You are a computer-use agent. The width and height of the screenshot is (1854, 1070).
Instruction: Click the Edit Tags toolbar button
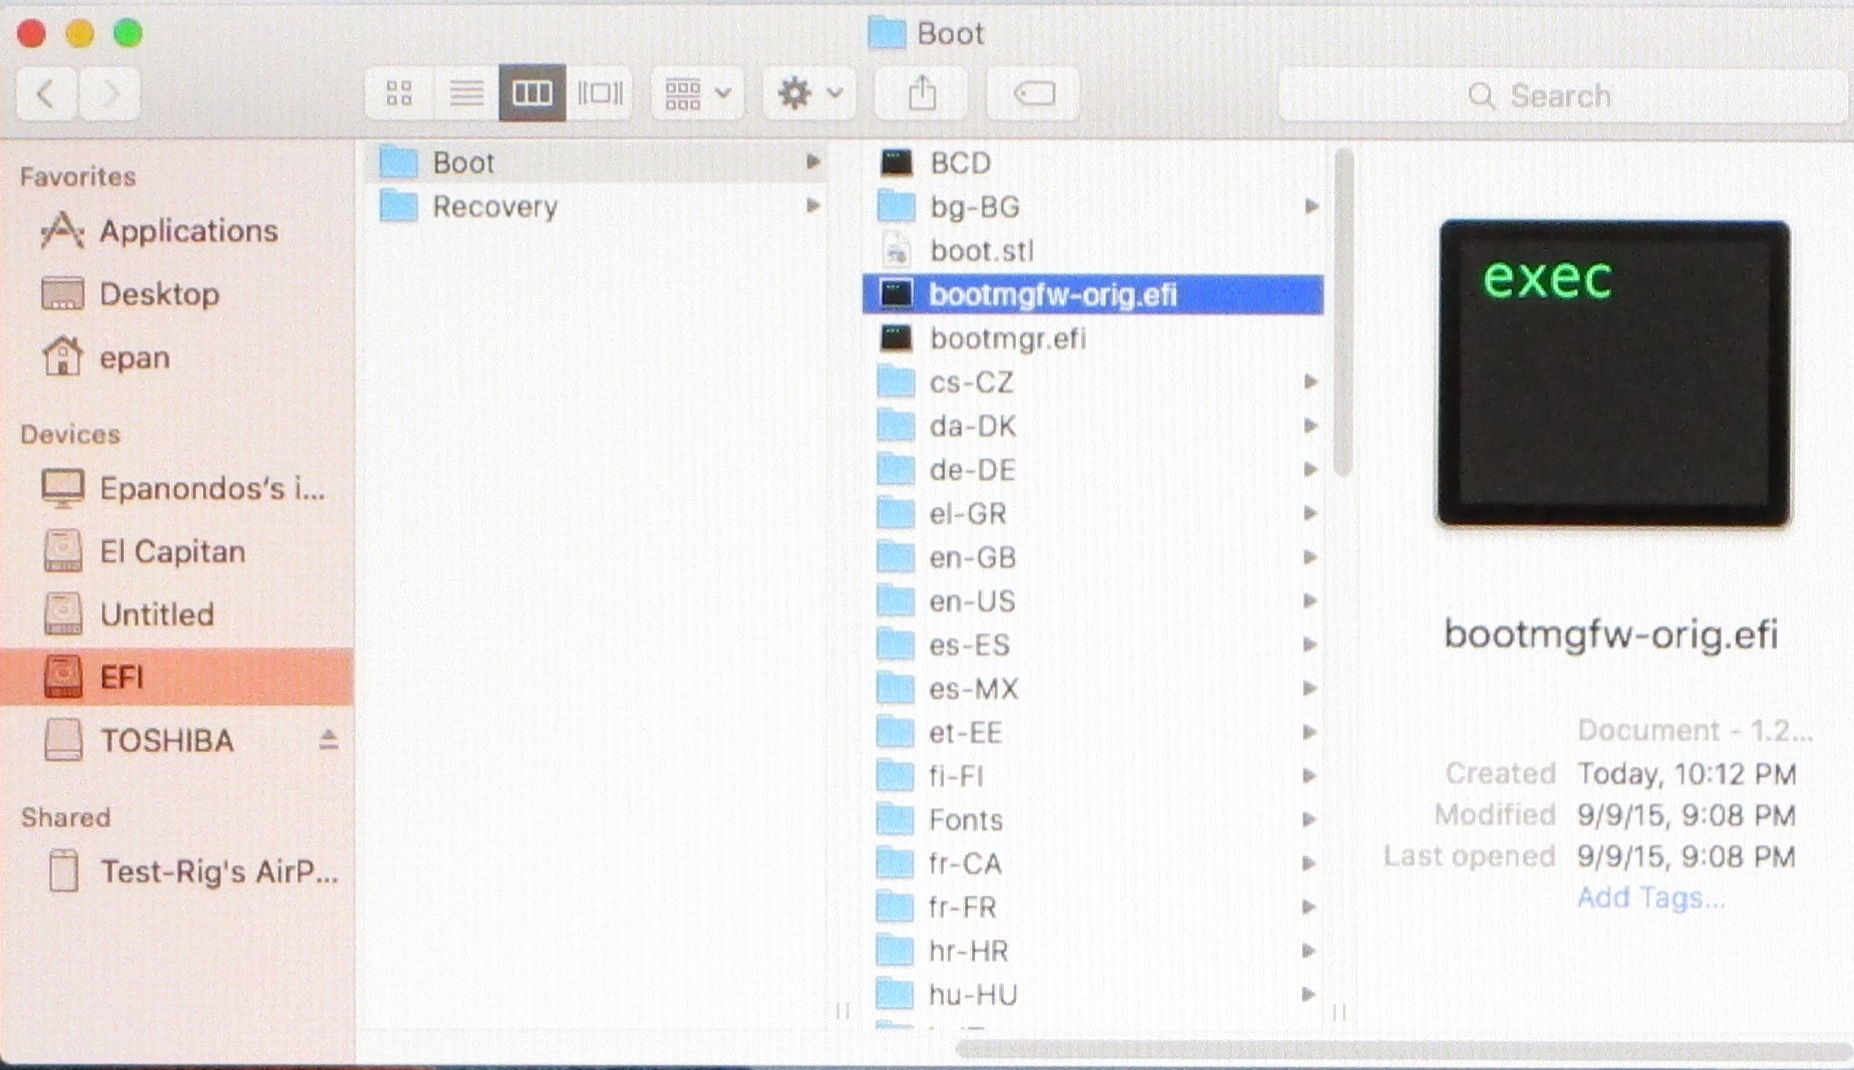point(1033,94)
